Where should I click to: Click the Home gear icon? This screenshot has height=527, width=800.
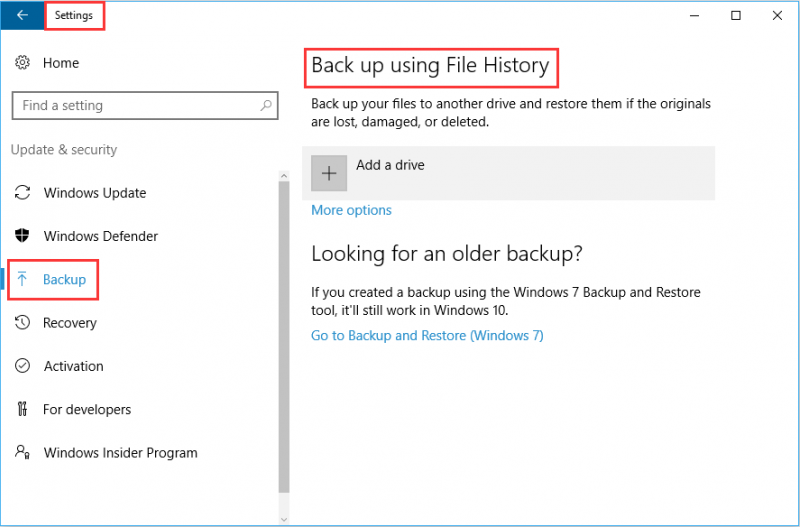click(x=22, y=63)
